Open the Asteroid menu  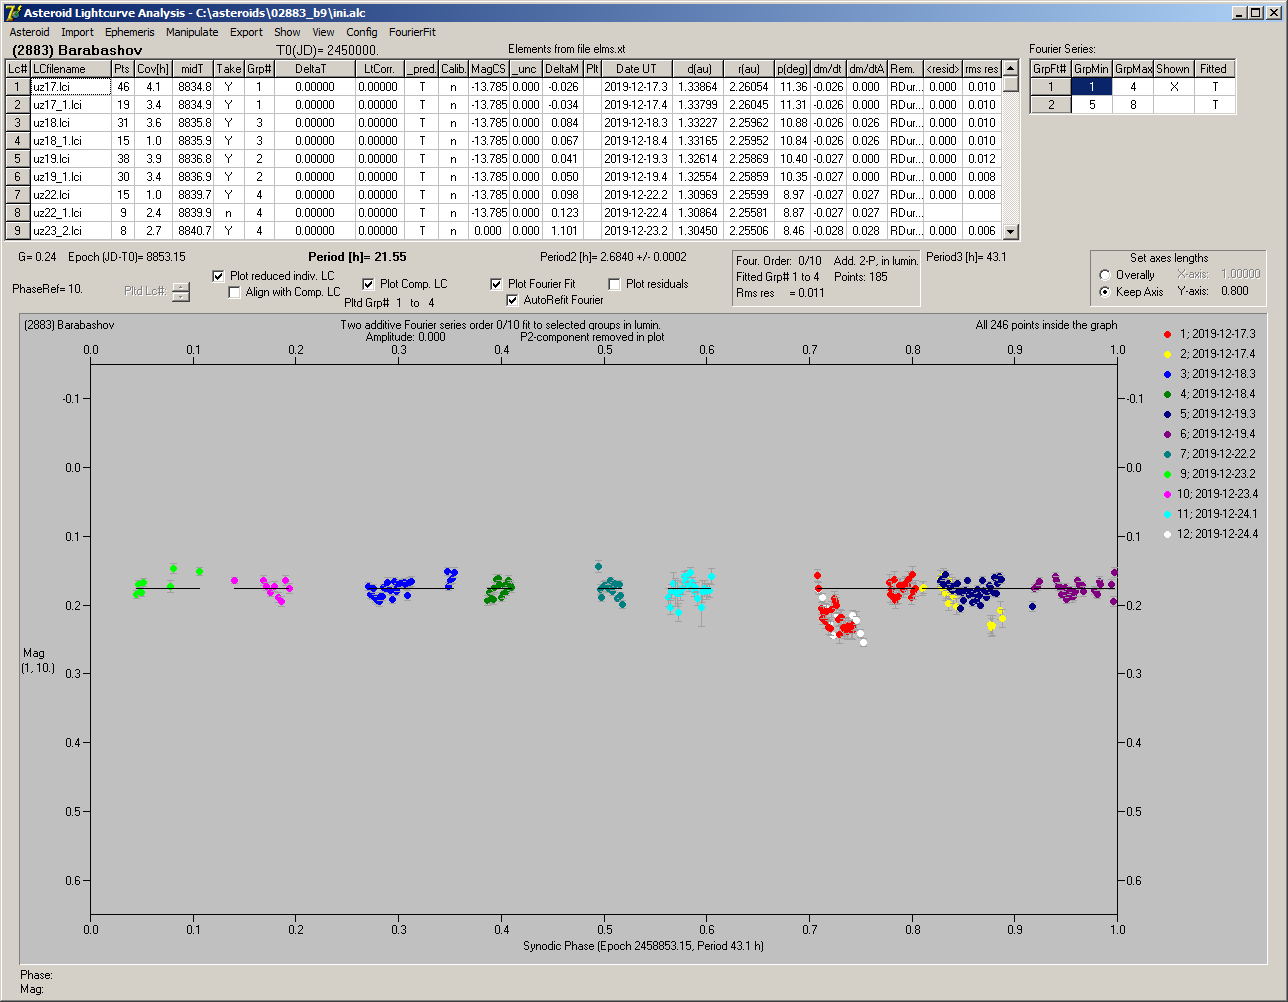pyautogui.click(x=29, y=32)
